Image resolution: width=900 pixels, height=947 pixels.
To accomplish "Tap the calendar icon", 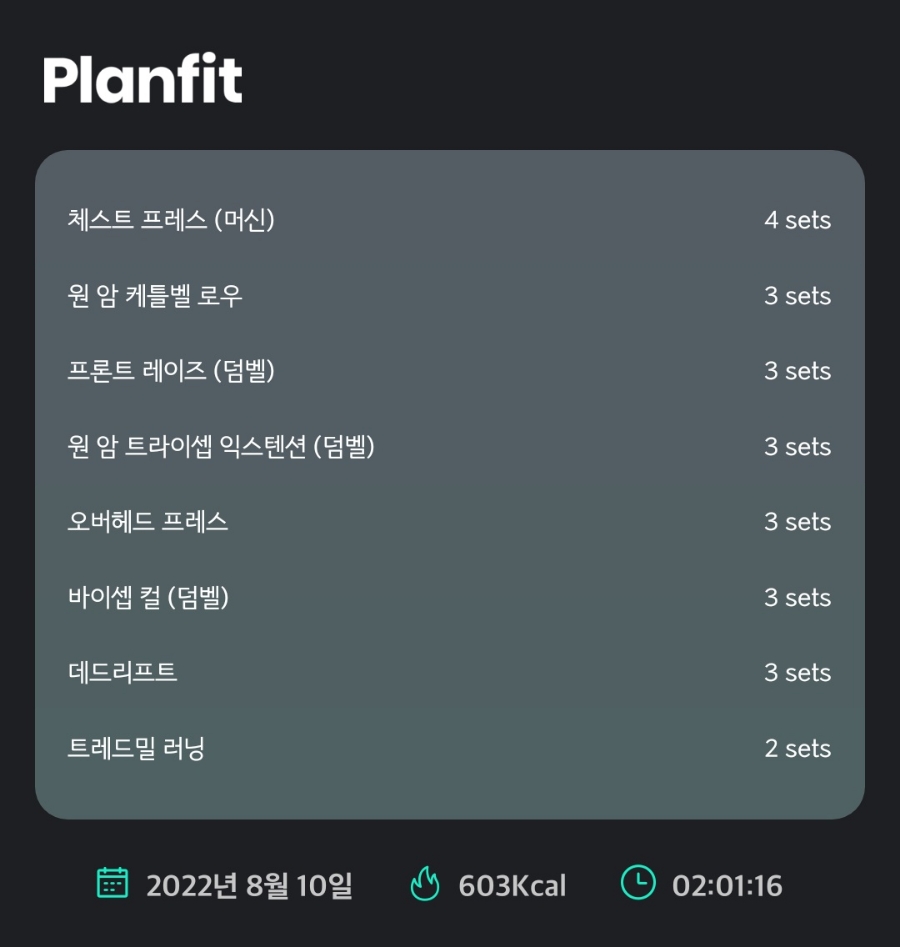I will (x=112, y=884).
